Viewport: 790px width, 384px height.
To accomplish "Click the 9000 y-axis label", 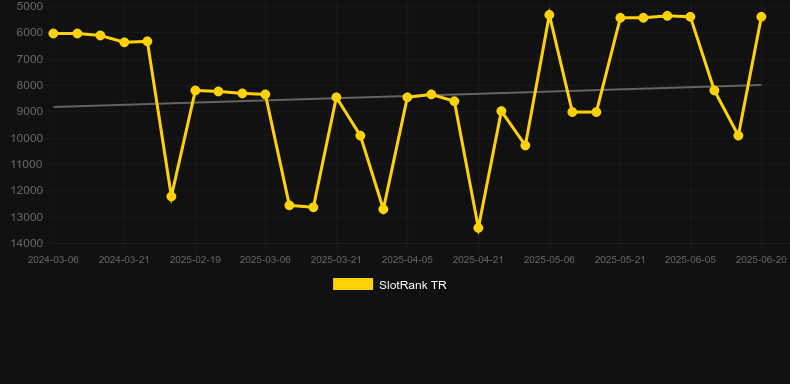I will tap(30, 111).
